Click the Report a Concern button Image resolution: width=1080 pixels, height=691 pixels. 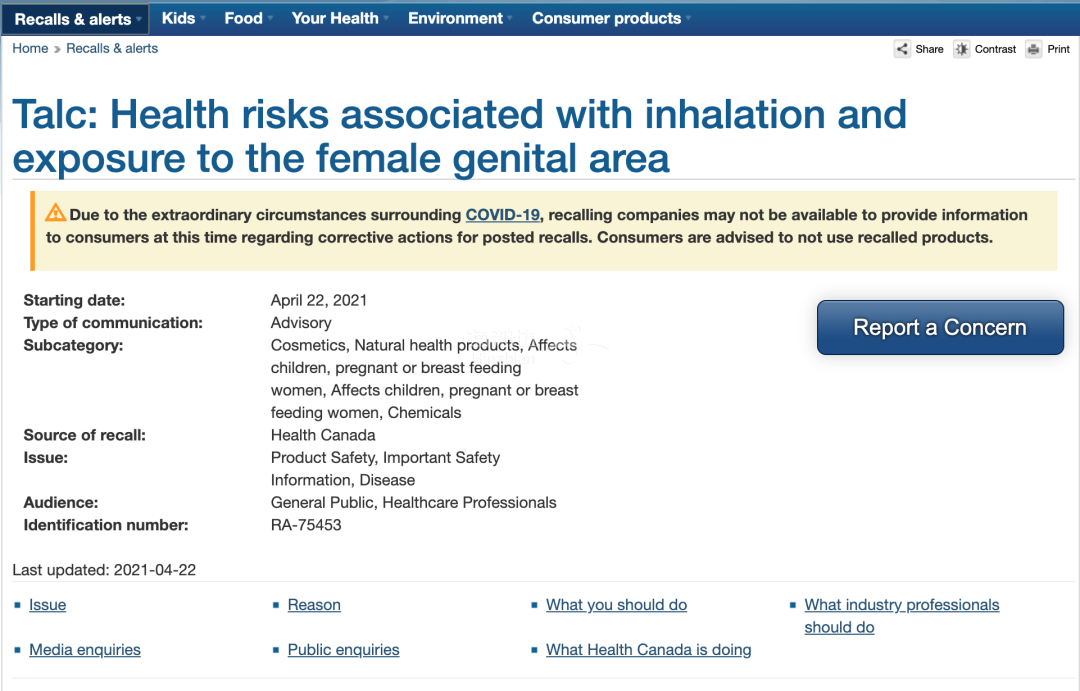(x=940, y=327)
